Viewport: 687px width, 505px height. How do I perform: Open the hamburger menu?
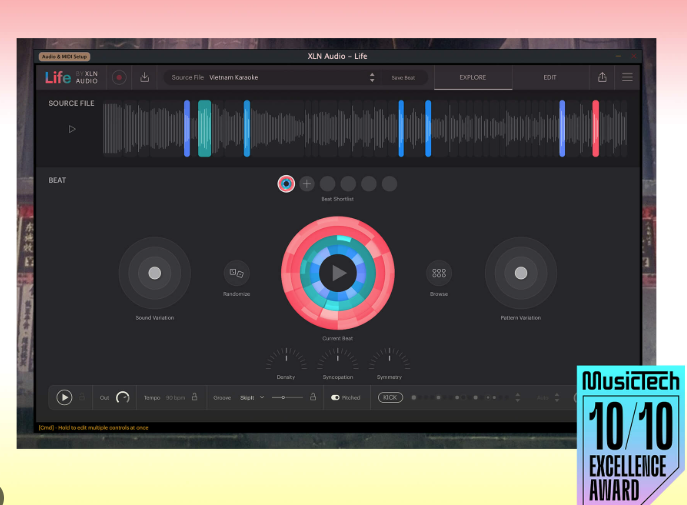(x=627, y=78)
